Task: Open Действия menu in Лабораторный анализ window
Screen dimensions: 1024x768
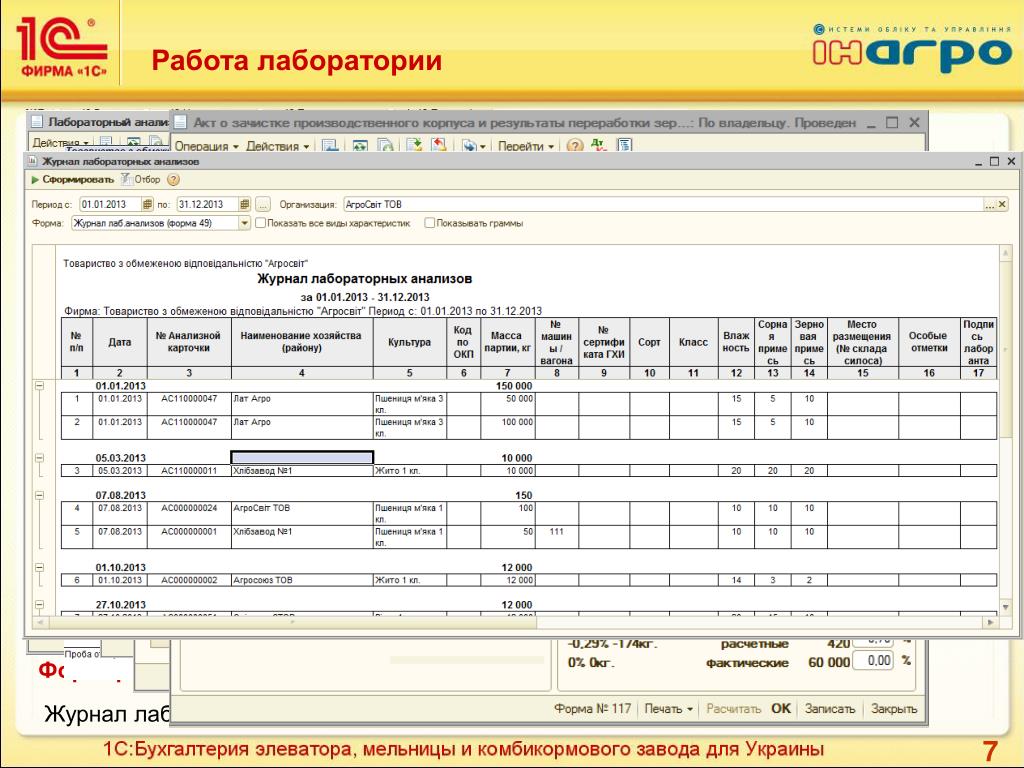Action: [x=61, y=142]
